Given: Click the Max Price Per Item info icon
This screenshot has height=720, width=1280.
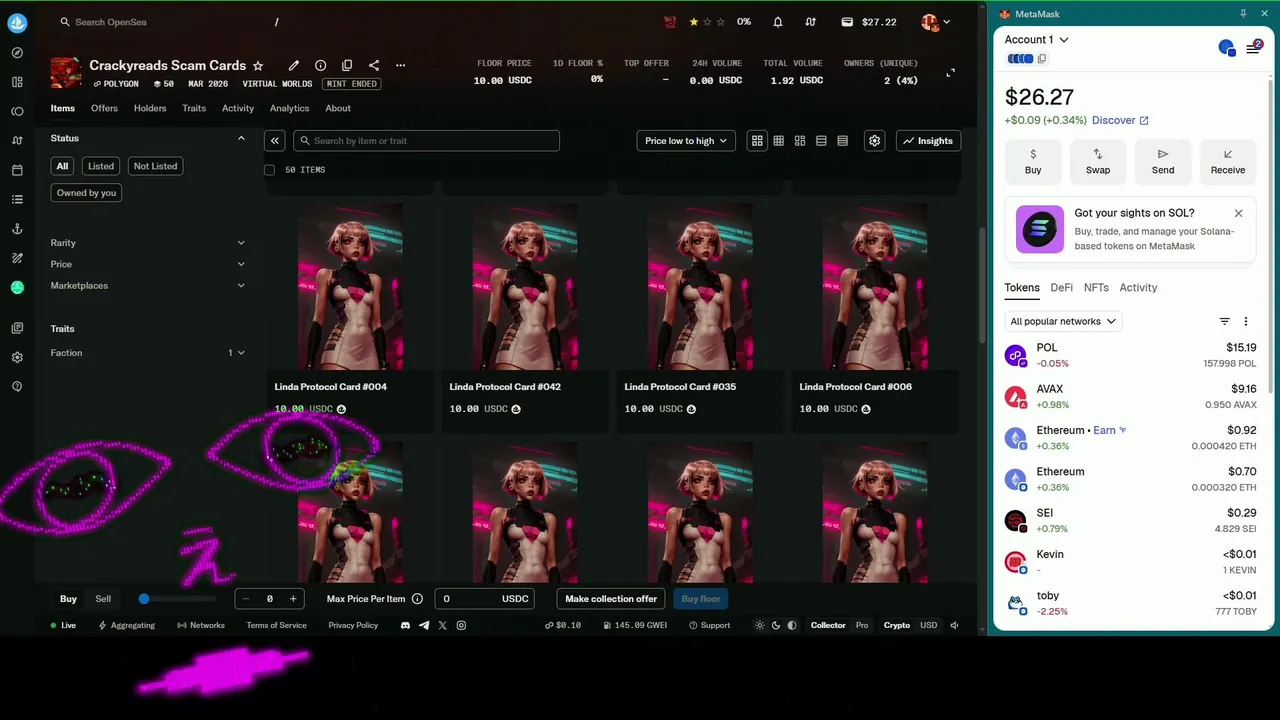Looking at the screenshot, I should tap(417, 599).
